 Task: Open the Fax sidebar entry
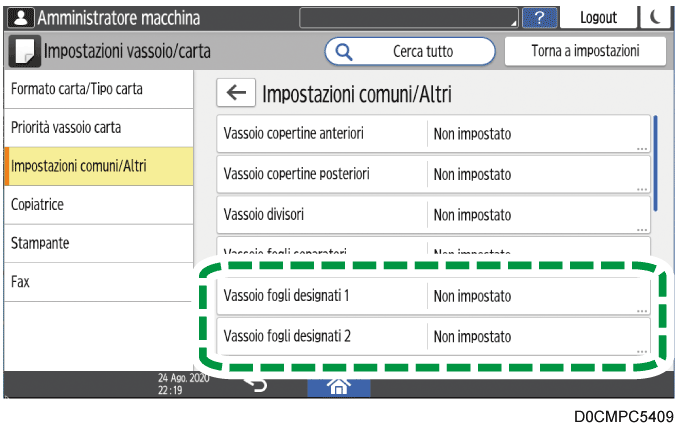click(97, 282)
